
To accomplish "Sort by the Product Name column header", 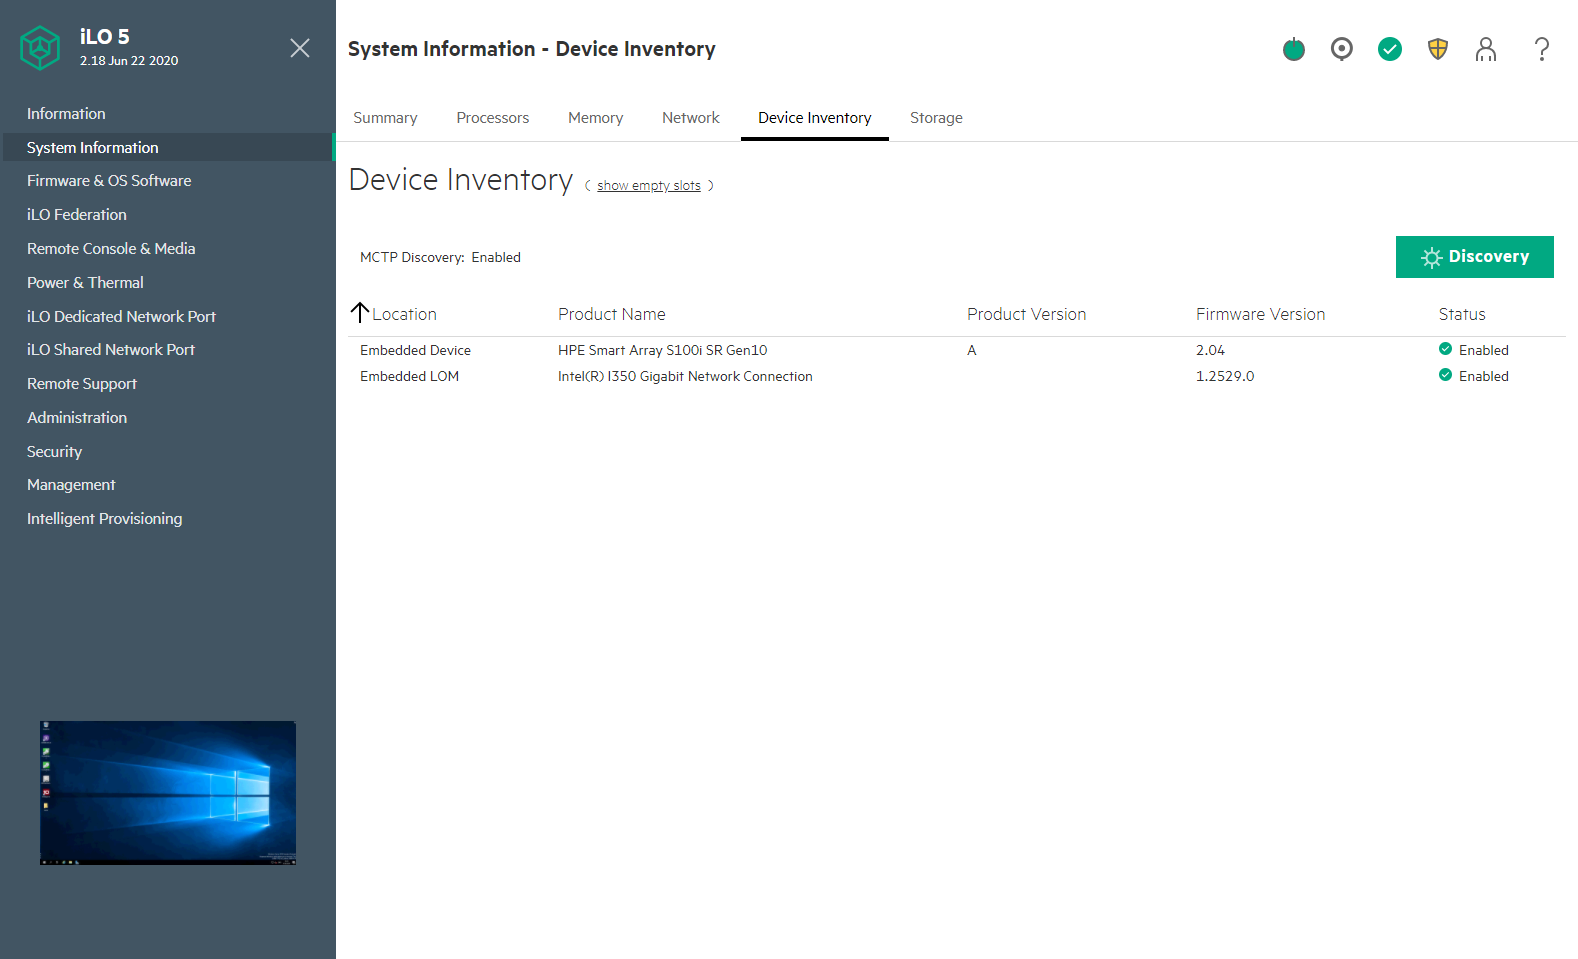I will point(612,314).
